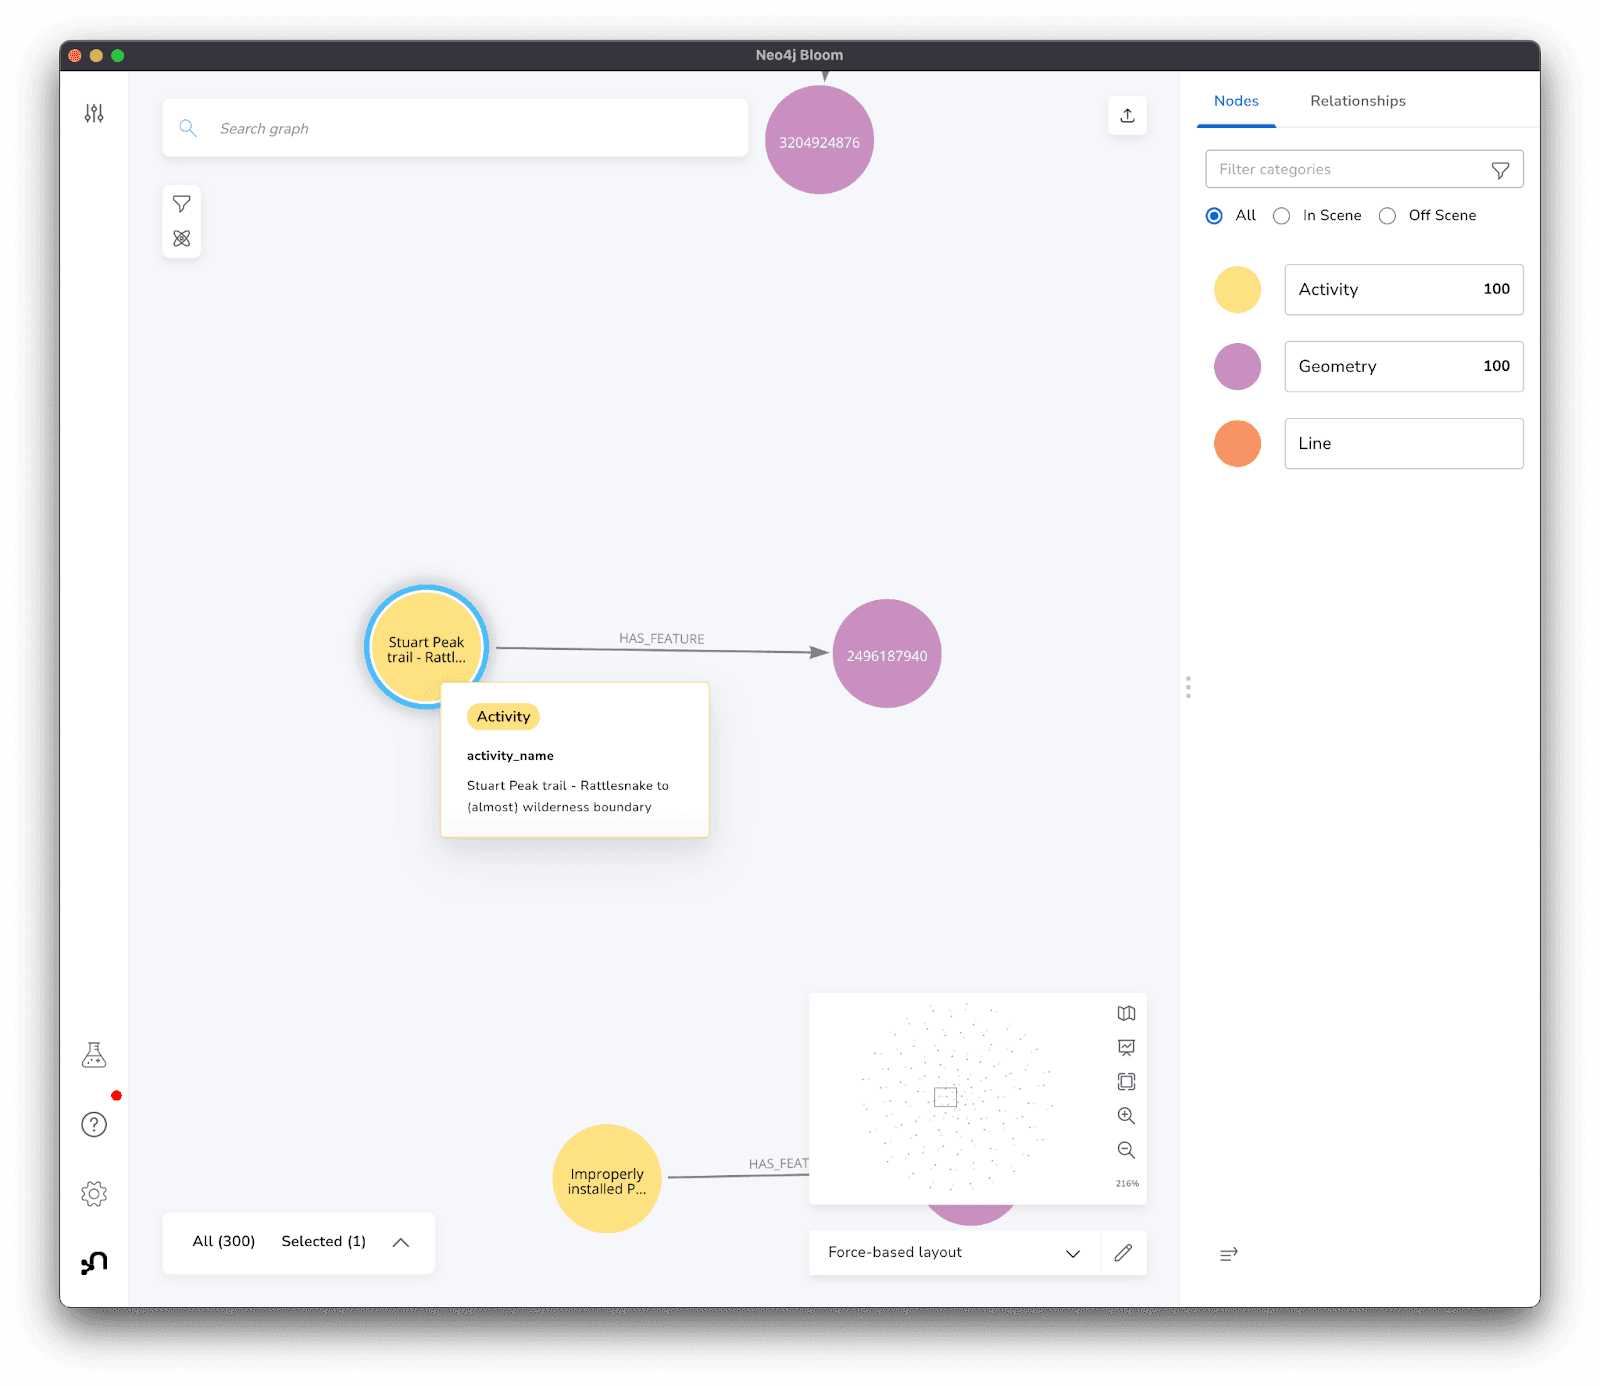Open help using the question mark icon
The width and height of the screenshot is (1600, 1386).
click(x=93, y=1124)
